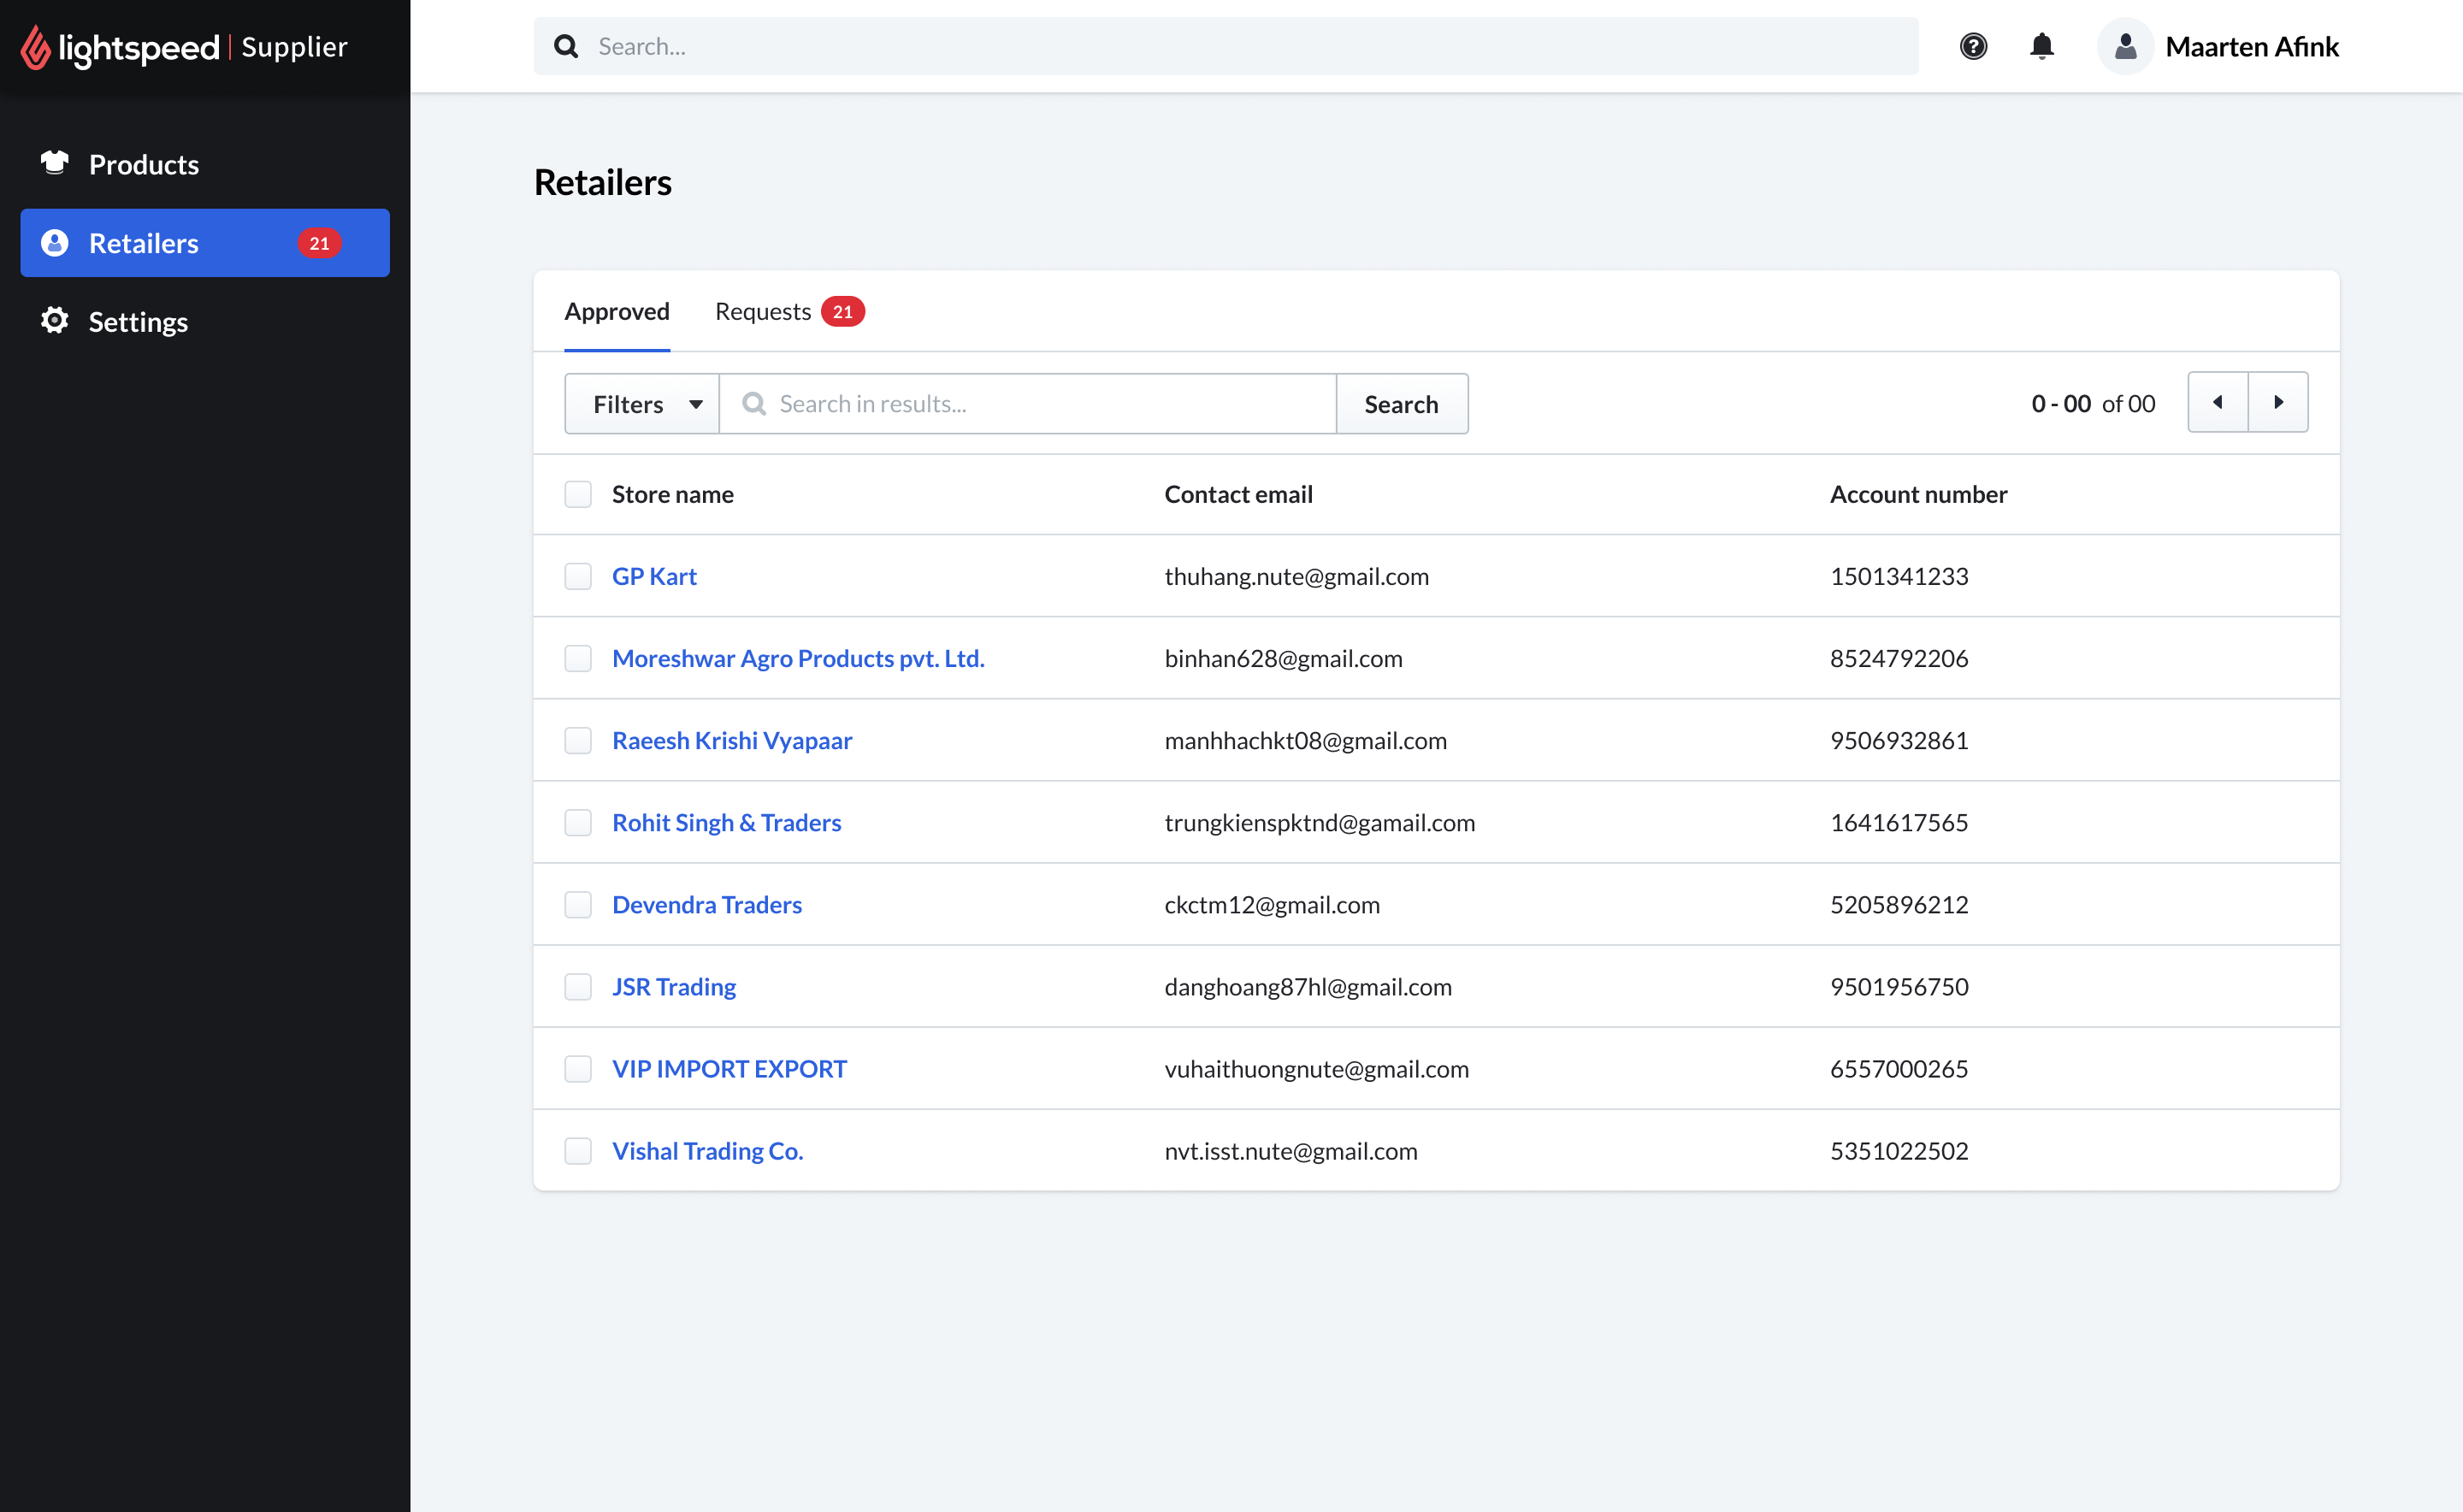This screenshot has height=1512, width=2463.
Task: Click the user avatar icon
Action: (x=2125, y=47)
